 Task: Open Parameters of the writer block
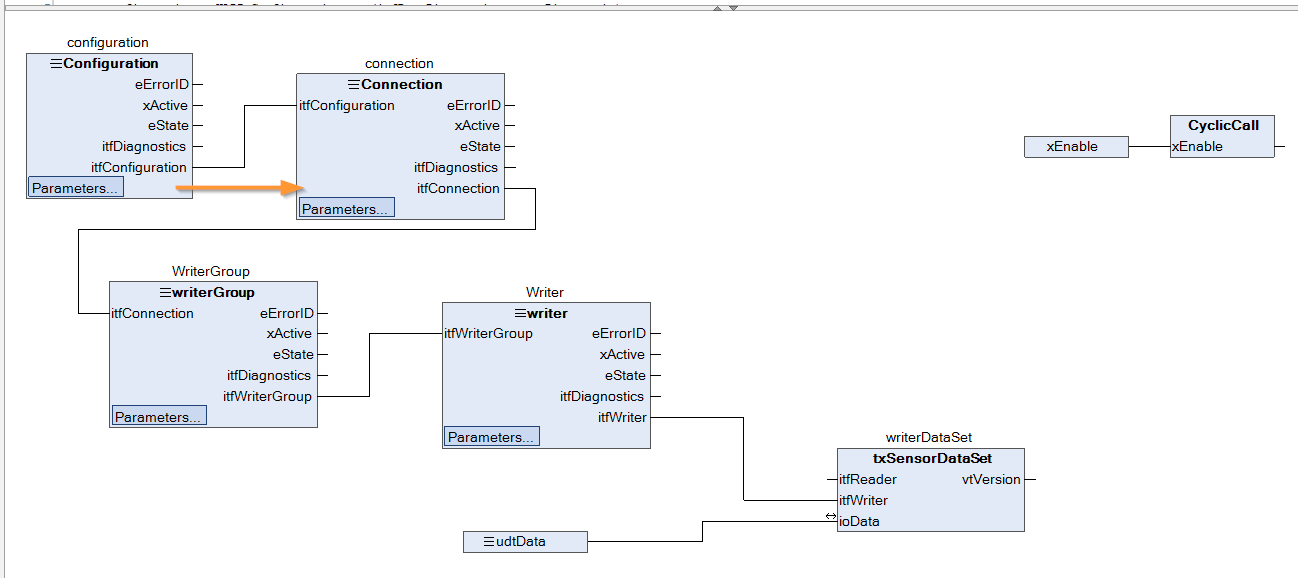point(491,437)
